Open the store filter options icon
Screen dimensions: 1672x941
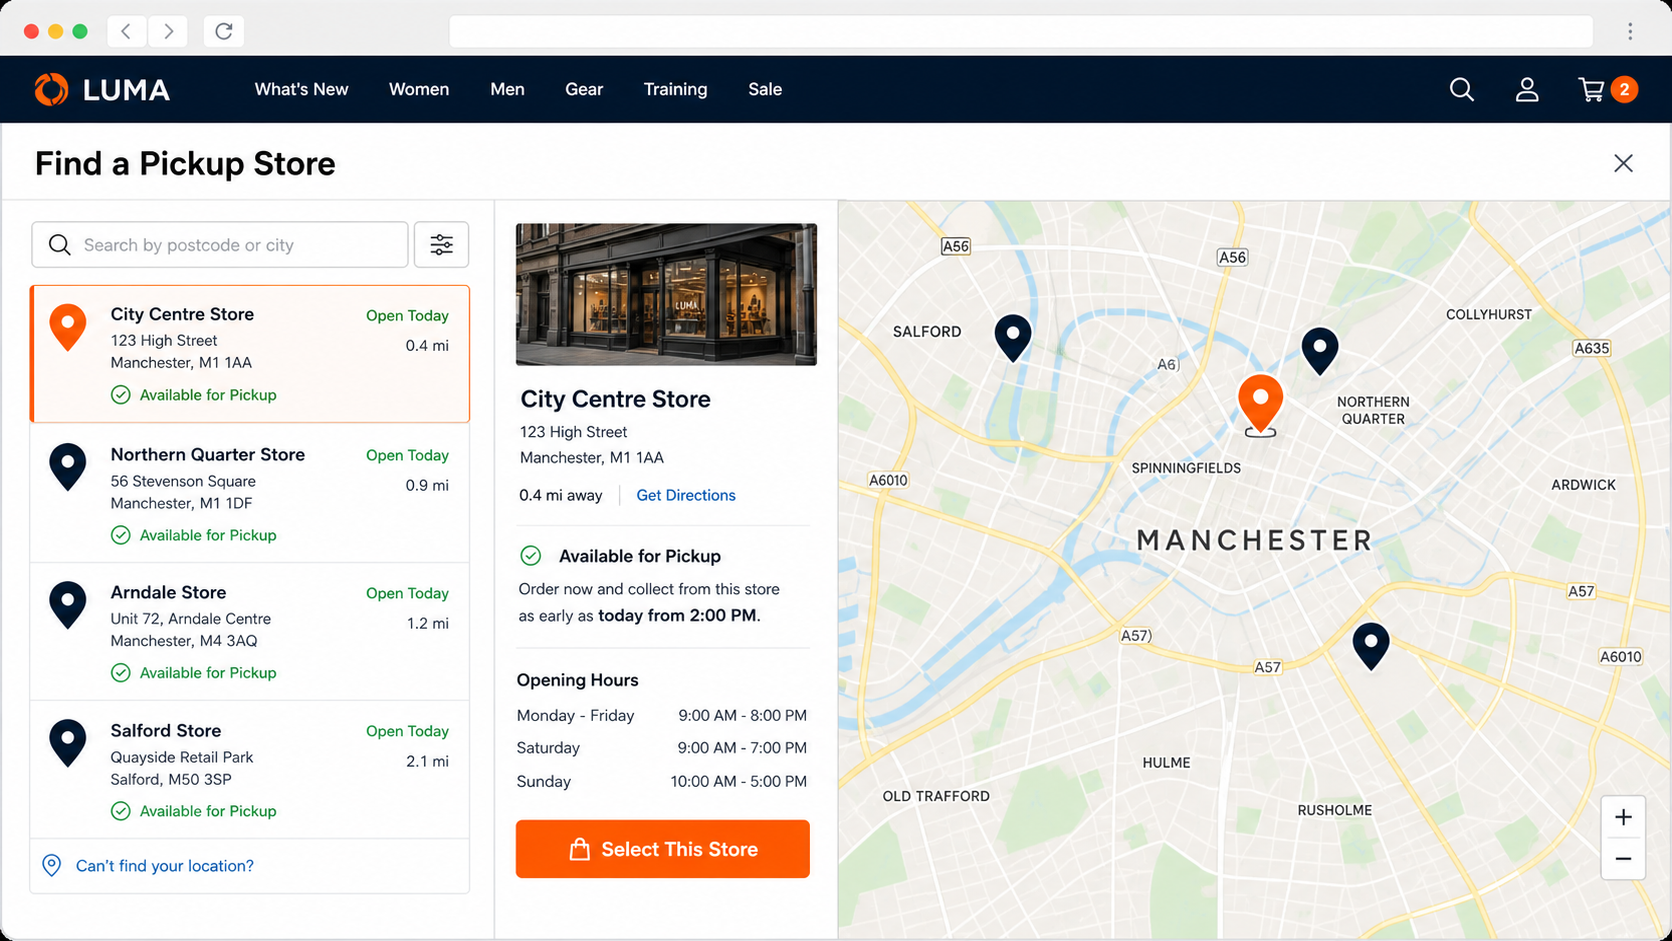point(441,245)
